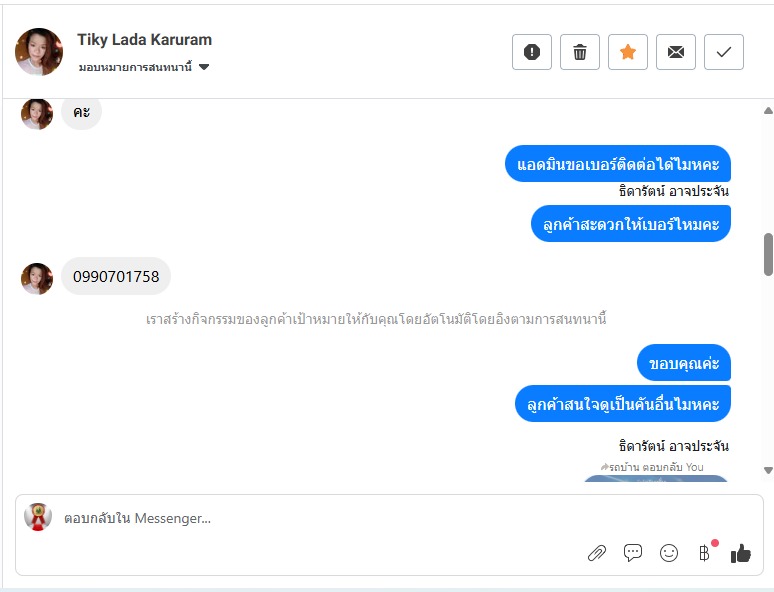
Task: Open the assign conversation dropdown arrow
Action: [x=204, y=67]
